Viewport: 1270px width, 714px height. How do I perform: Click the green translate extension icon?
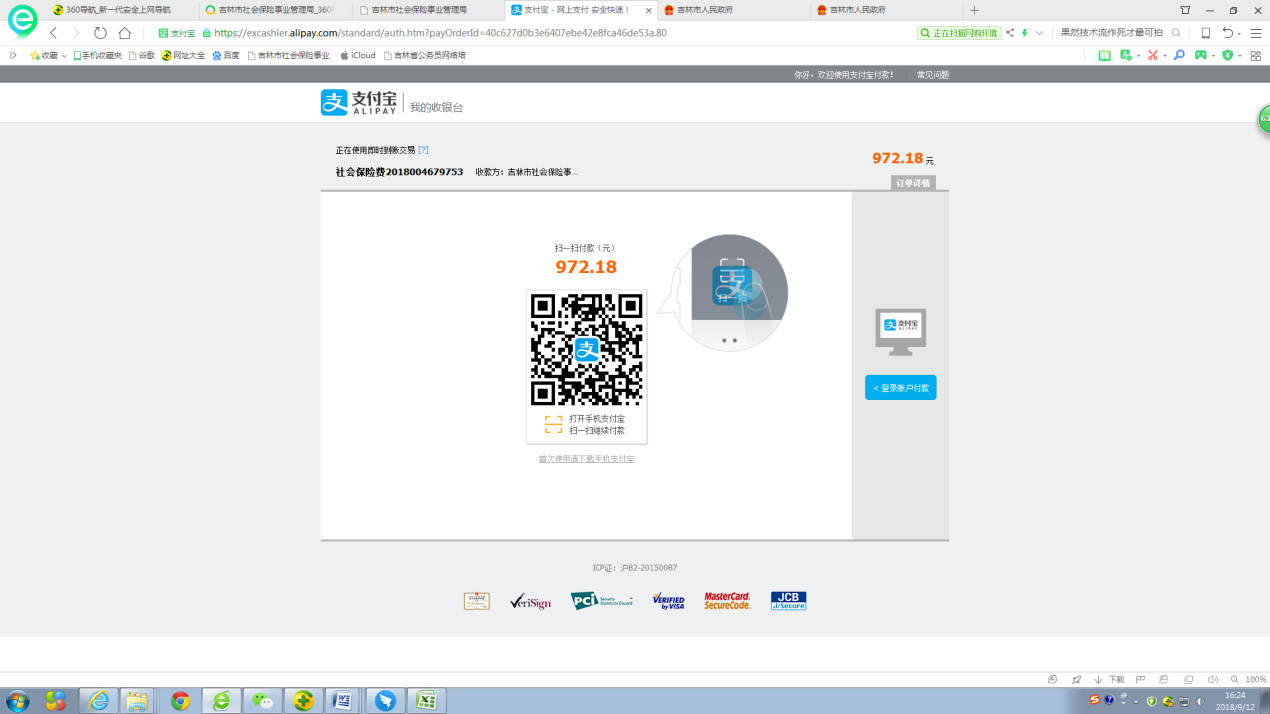coord(1126,55)
